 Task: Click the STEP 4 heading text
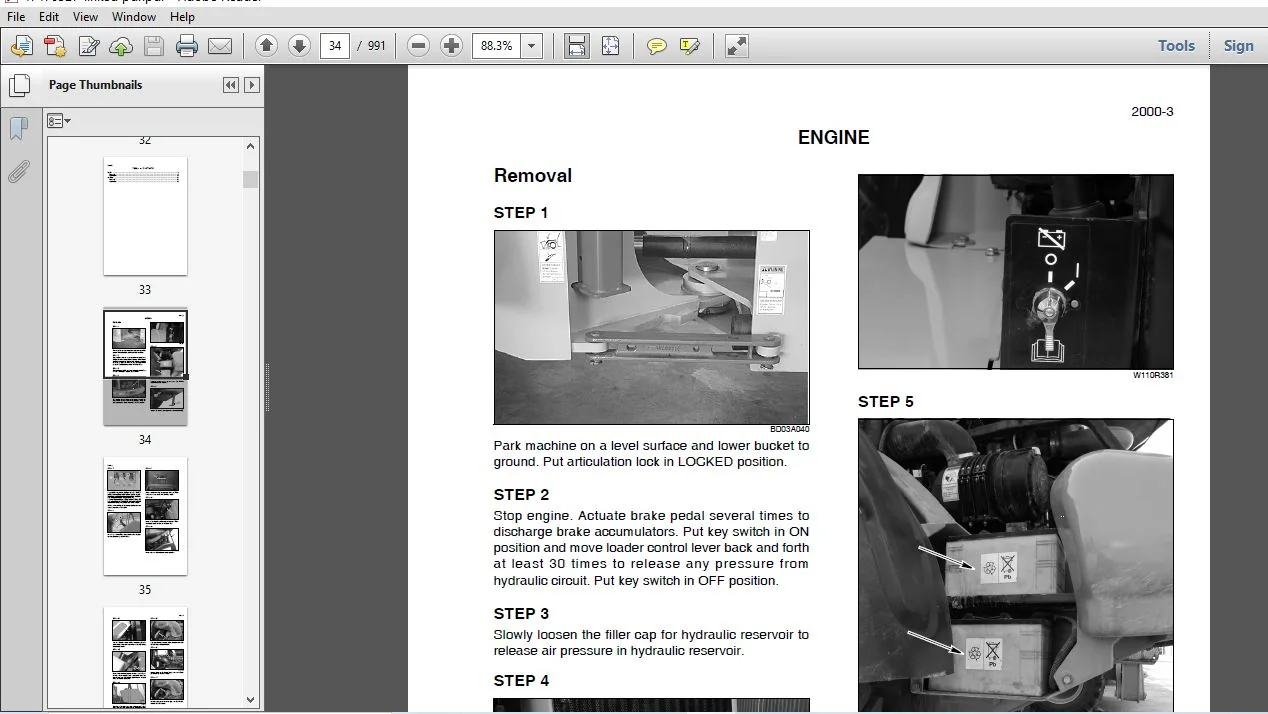point(521,681)
